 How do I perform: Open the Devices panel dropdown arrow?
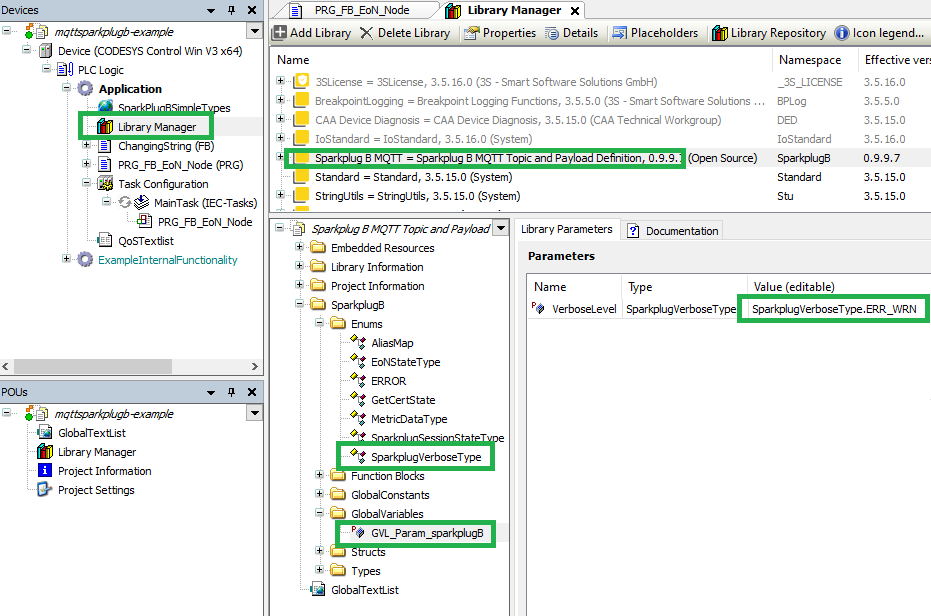click(253, 32)
